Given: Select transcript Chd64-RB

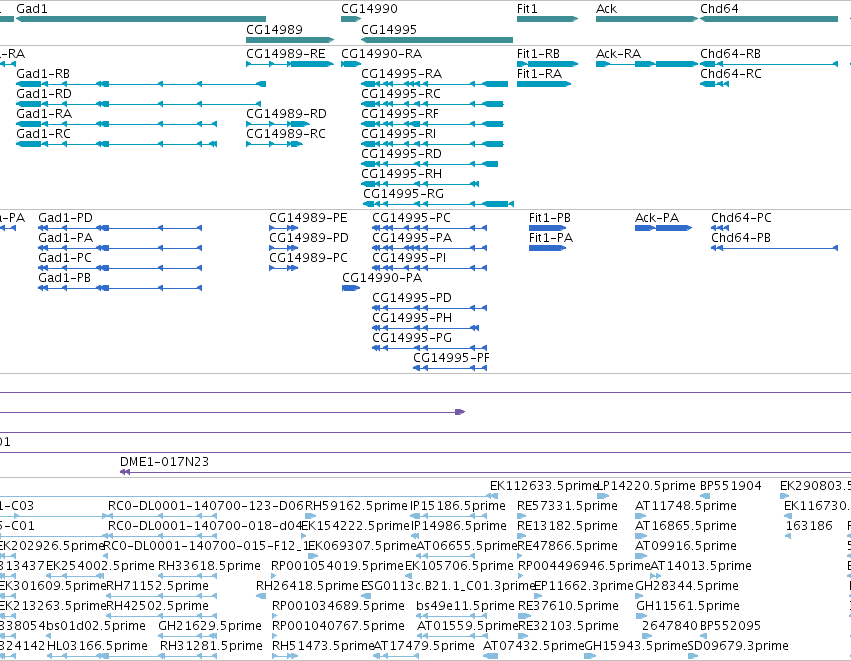Looking at the screenshot, I should (730, 54).
